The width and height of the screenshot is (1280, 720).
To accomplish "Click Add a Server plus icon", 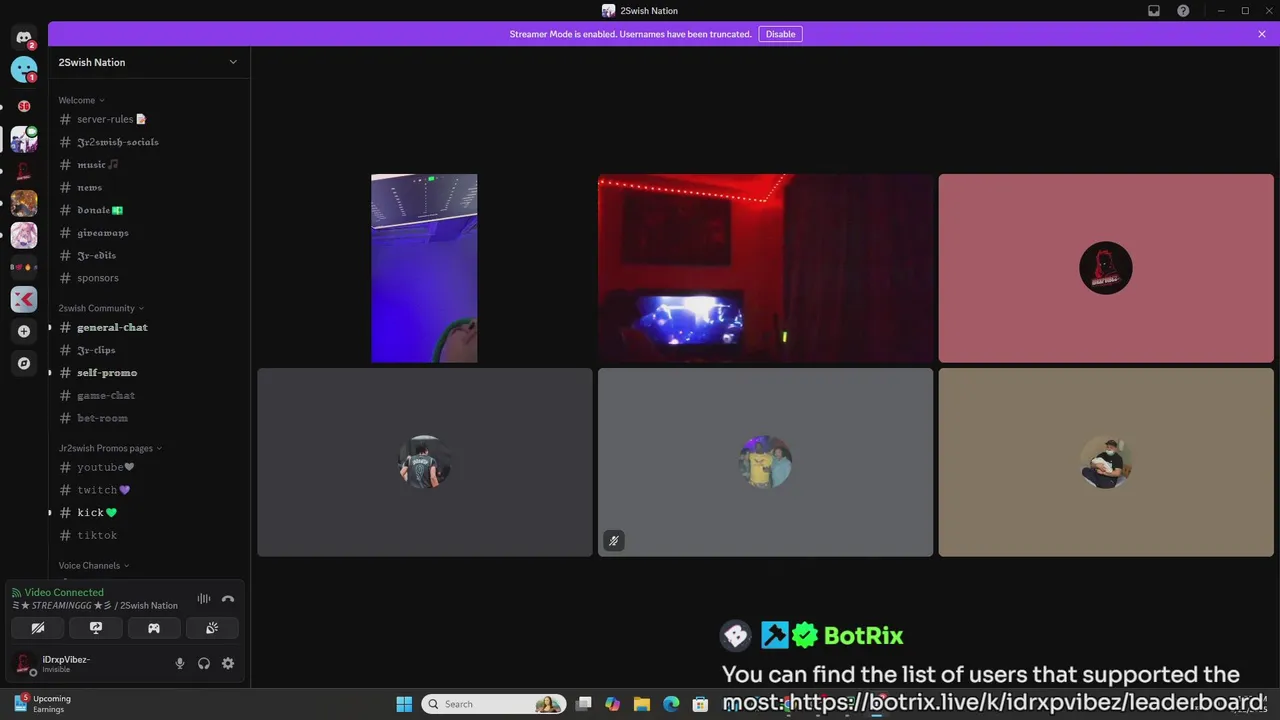I will pyautogui.click(x=24, y=331).
